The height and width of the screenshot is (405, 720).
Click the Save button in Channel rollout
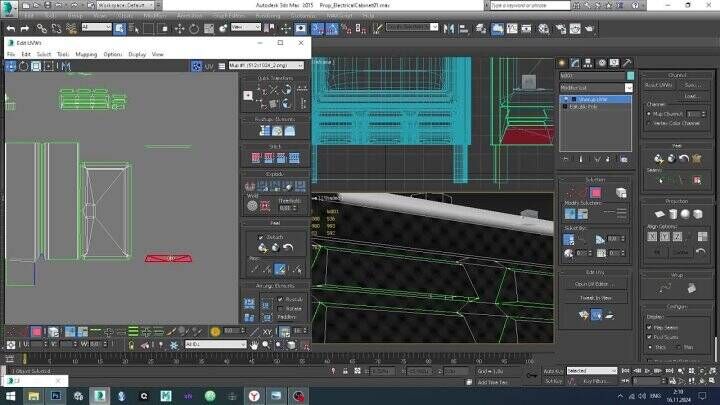tap(692, 85)
